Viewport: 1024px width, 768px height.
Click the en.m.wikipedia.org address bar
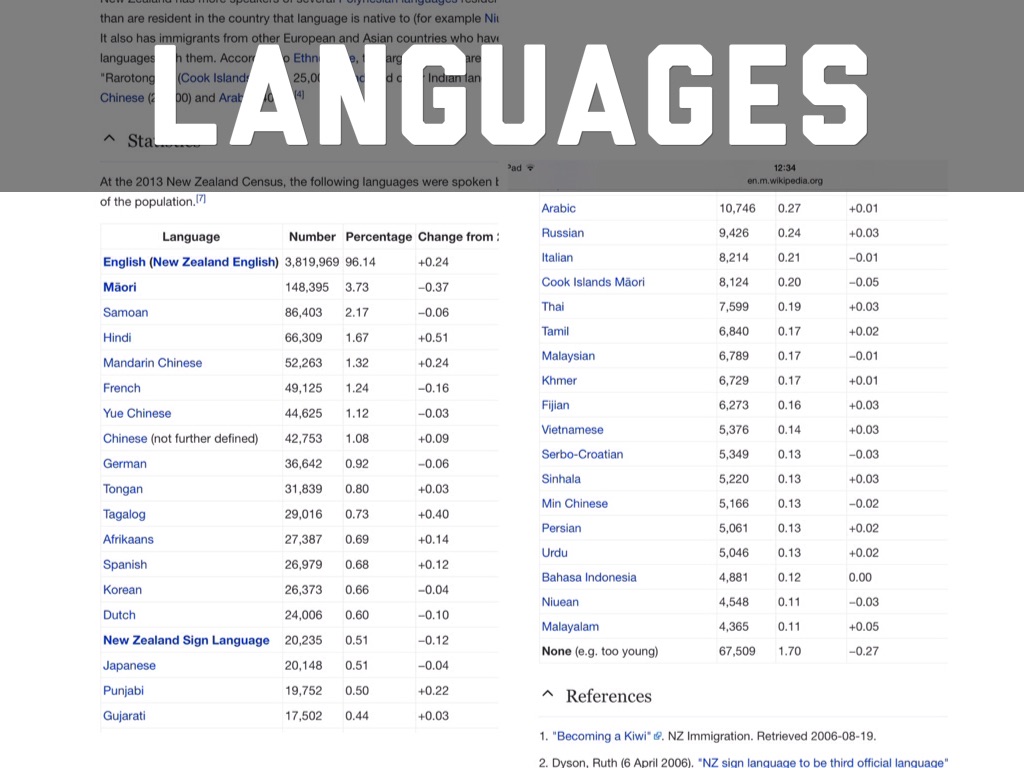[784, 181]
